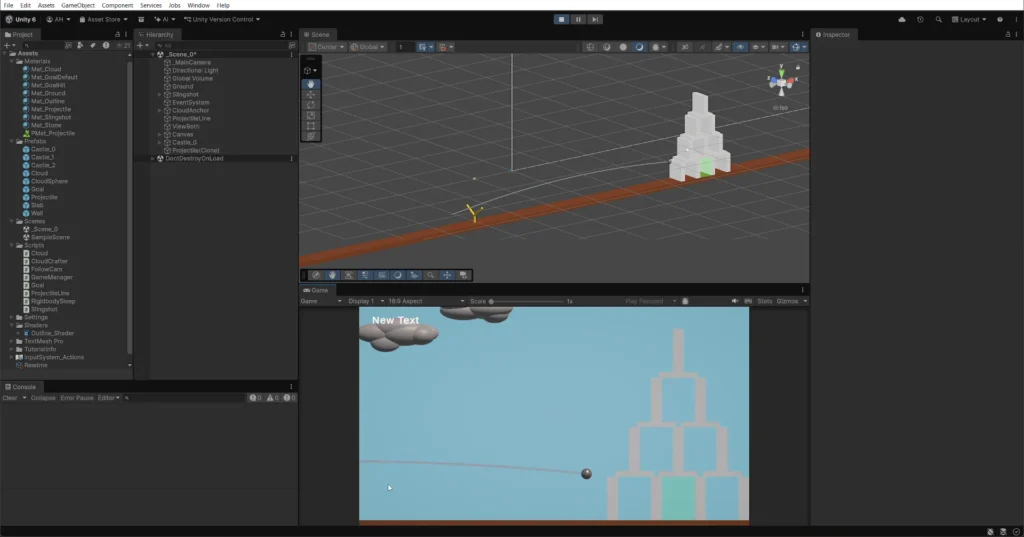
Task: Select the Console tab
Action: point(21,387)
